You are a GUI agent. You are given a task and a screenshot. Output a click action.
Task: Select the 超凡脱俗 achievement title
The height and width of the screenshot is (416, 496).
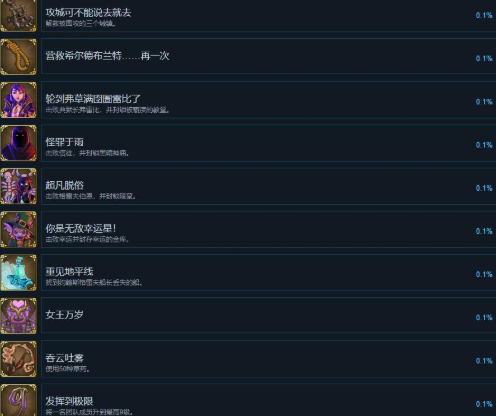coord(65,185)
